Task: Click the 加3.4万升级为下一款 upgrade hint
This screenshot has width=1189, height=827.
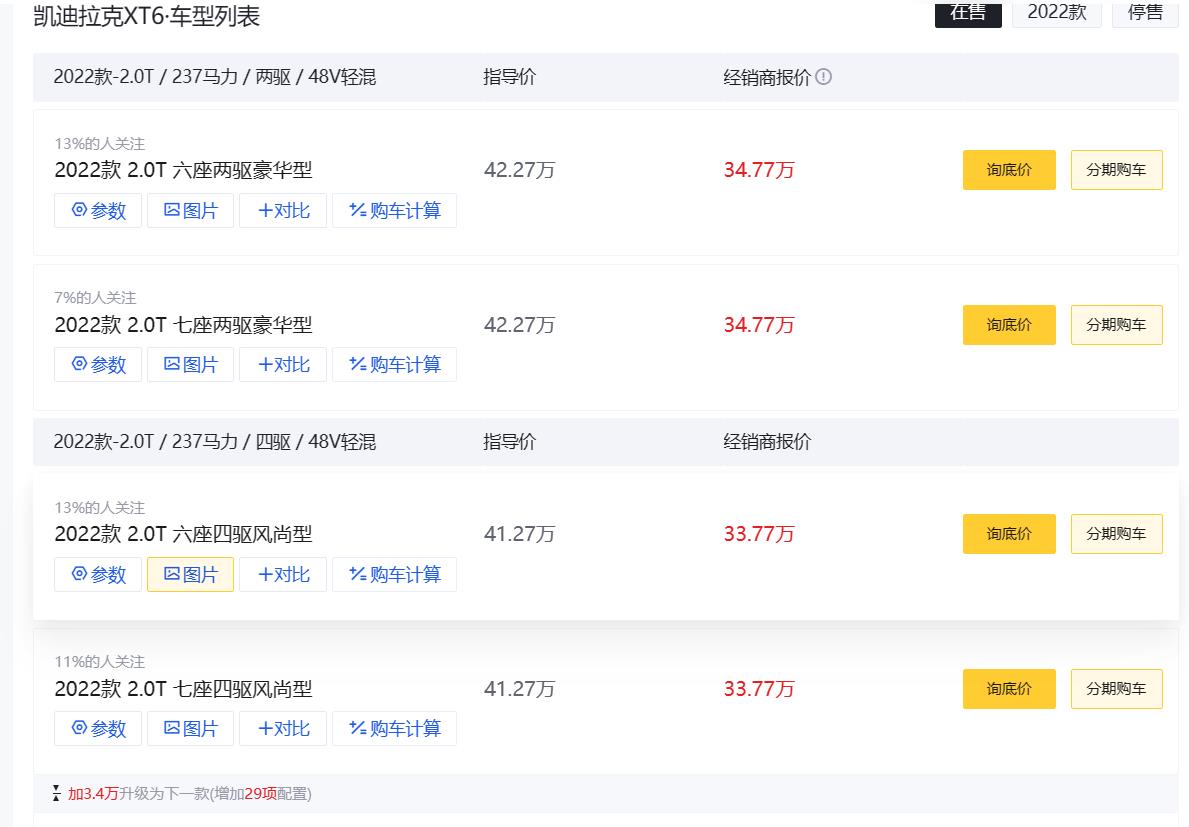Action: pos(188,794)
